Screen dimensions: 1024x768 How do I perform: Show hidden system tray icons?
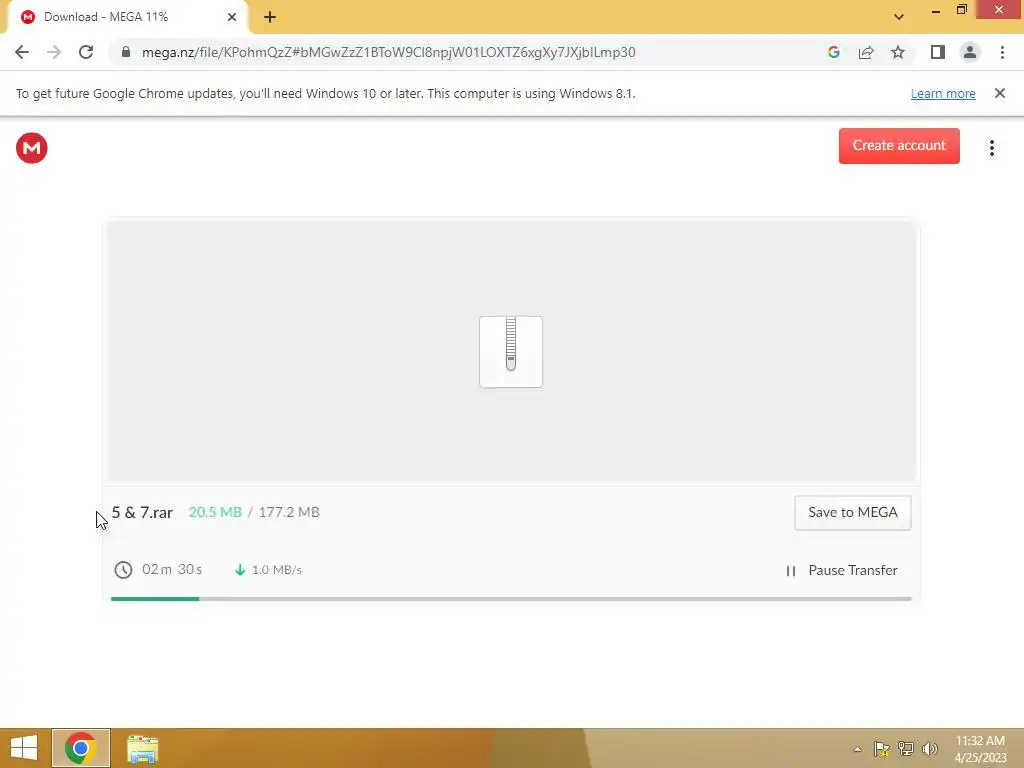click(x=857, y=750)
